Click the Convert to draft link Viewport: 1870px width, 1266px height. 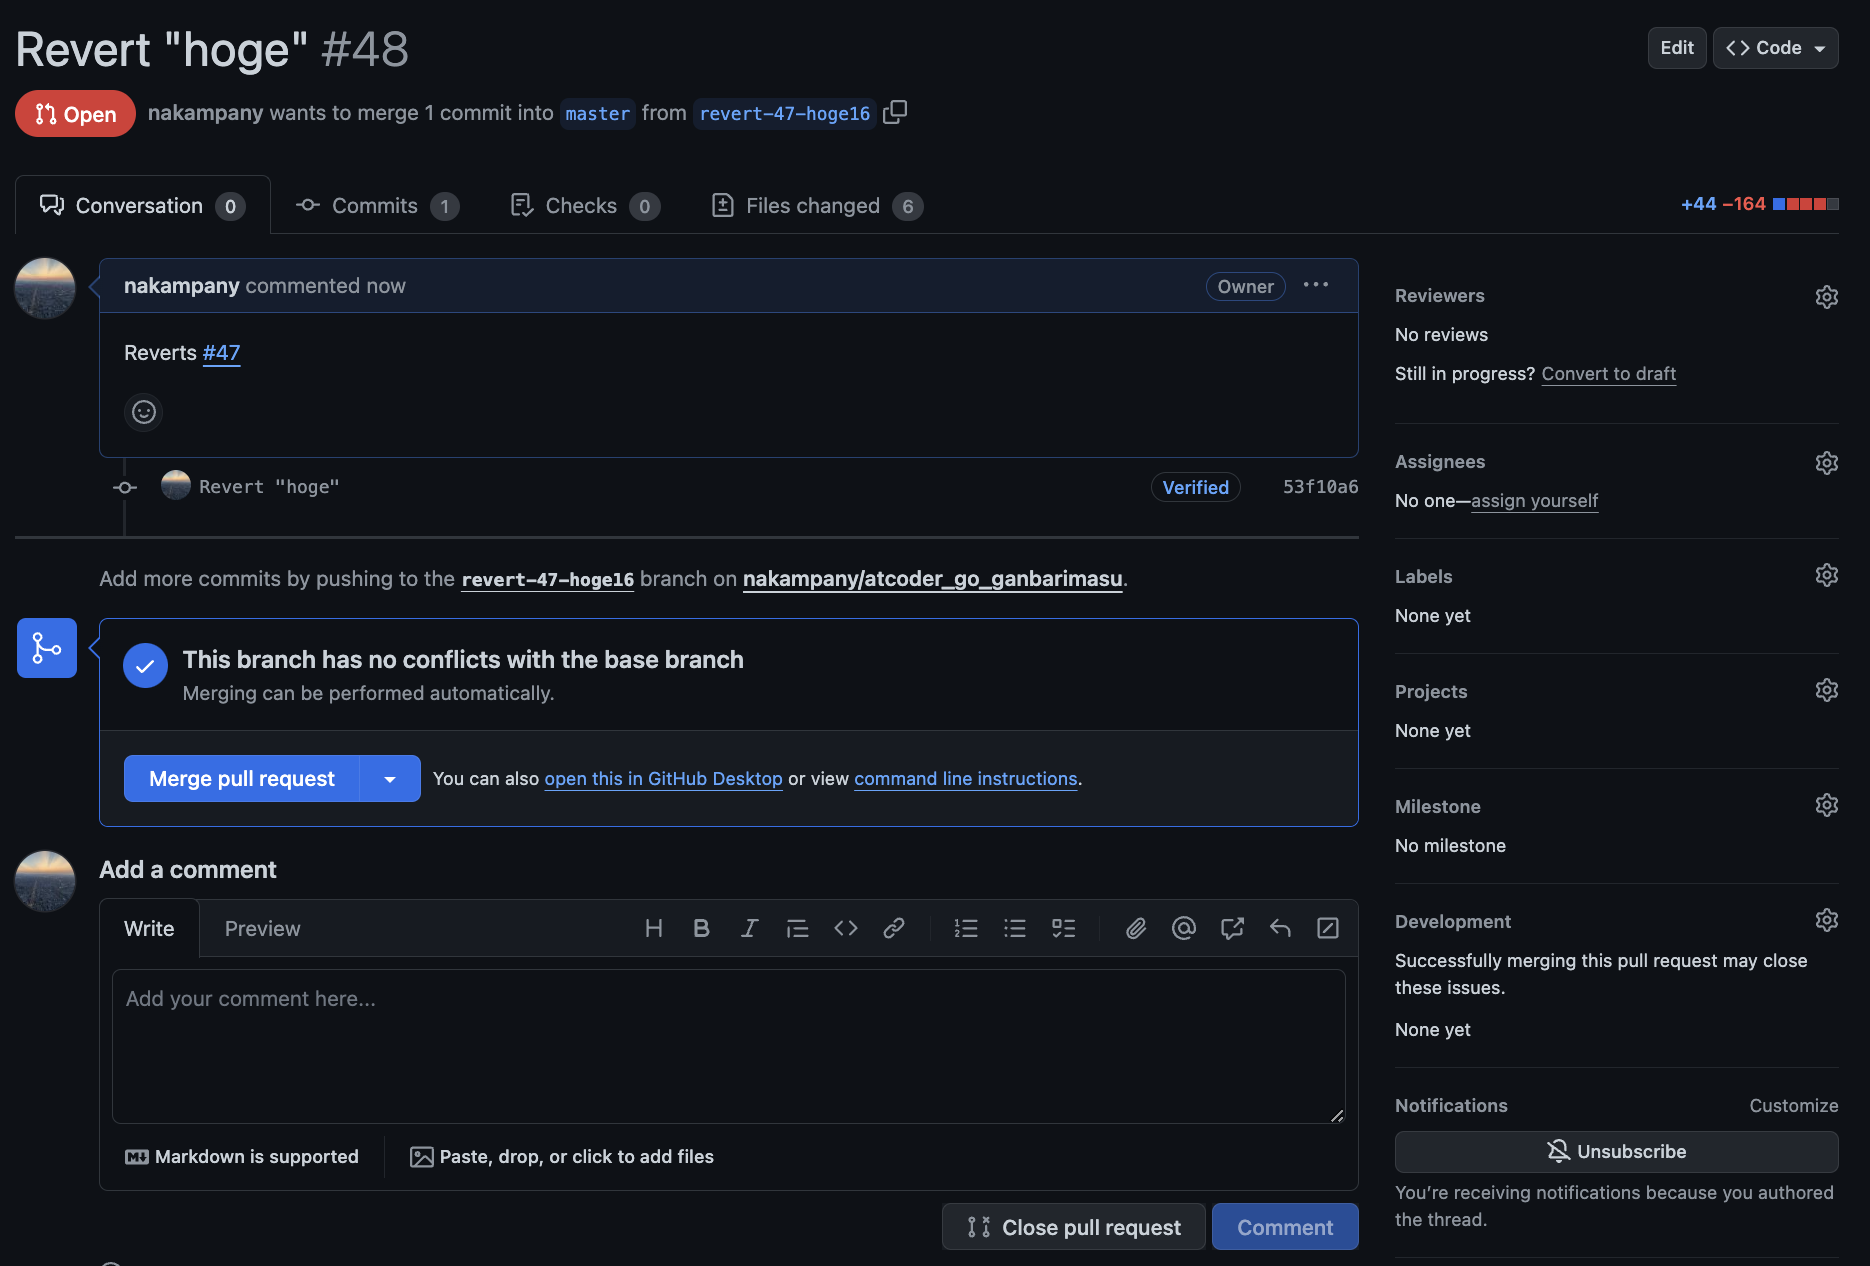(x=1609, y=373)
